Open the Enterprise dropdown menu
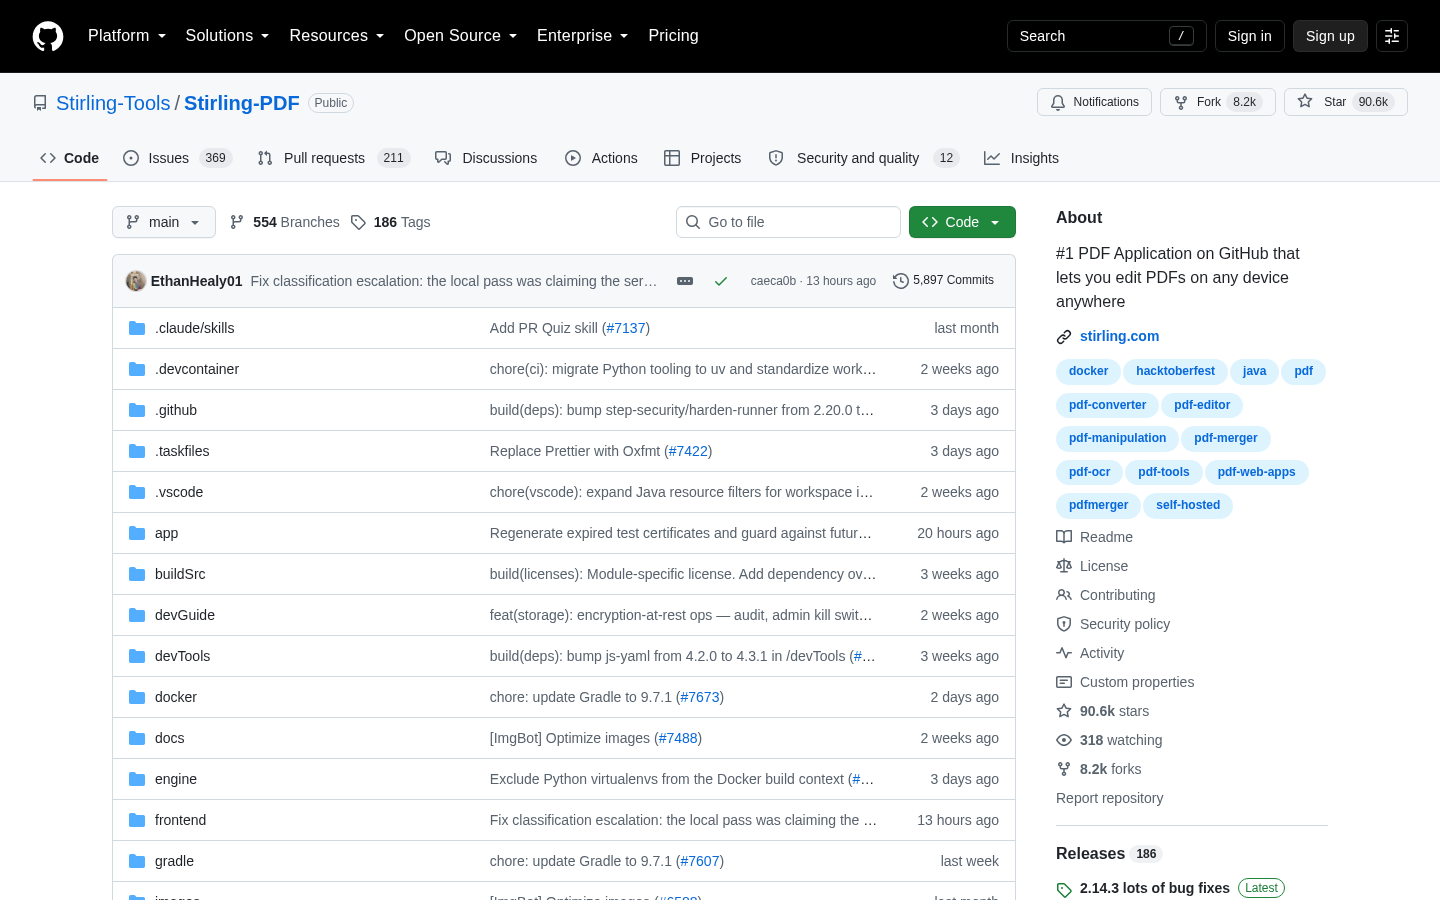The image size is (1440, 900). coord(583,36)
